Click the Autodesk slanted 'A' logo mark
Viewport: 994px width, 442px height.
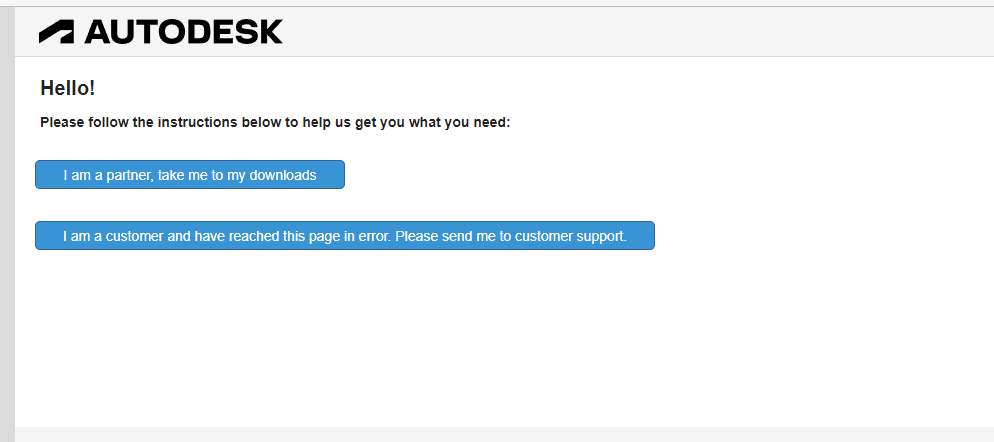pyautogui.click(x=56, y=32)
